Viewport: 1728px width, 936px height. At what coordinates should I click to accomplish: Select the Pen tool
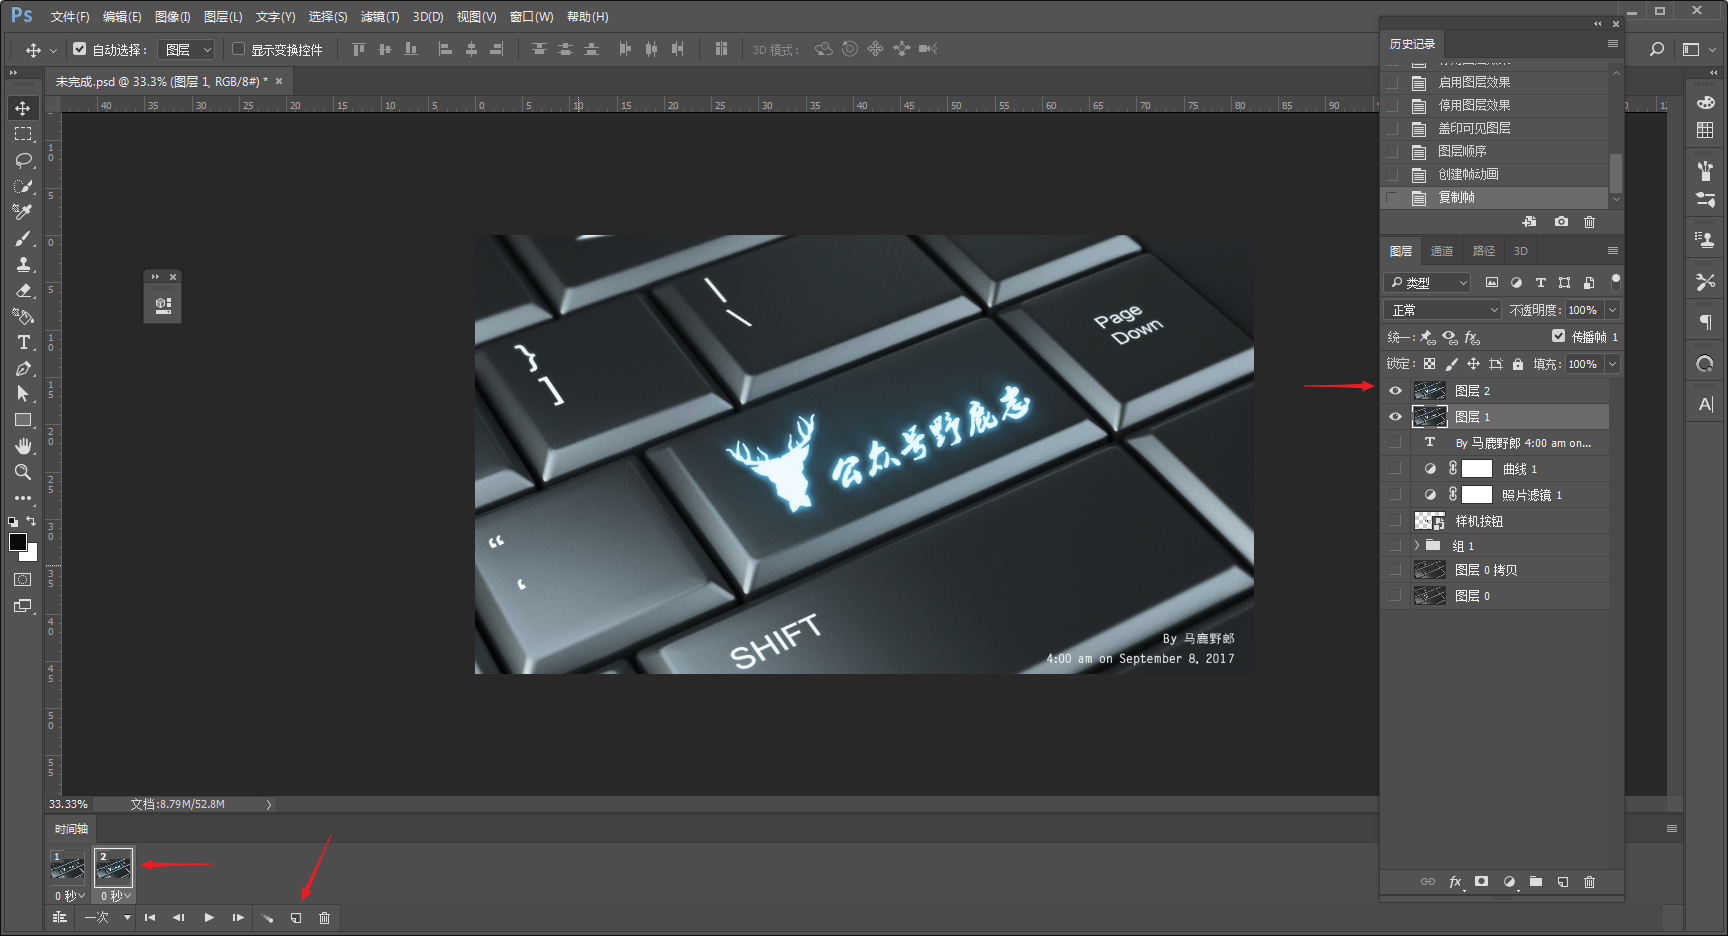pos(22,369)
